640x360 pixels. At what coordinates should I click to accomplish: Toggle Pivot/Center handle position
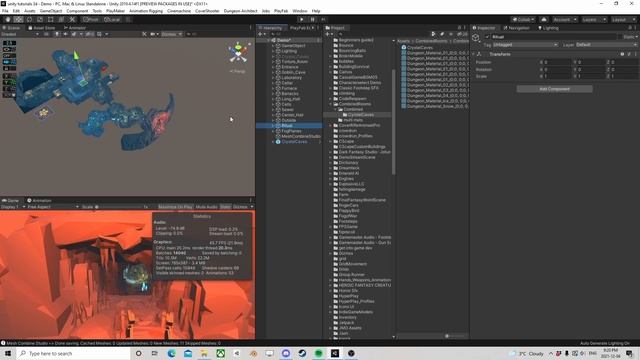91,20
